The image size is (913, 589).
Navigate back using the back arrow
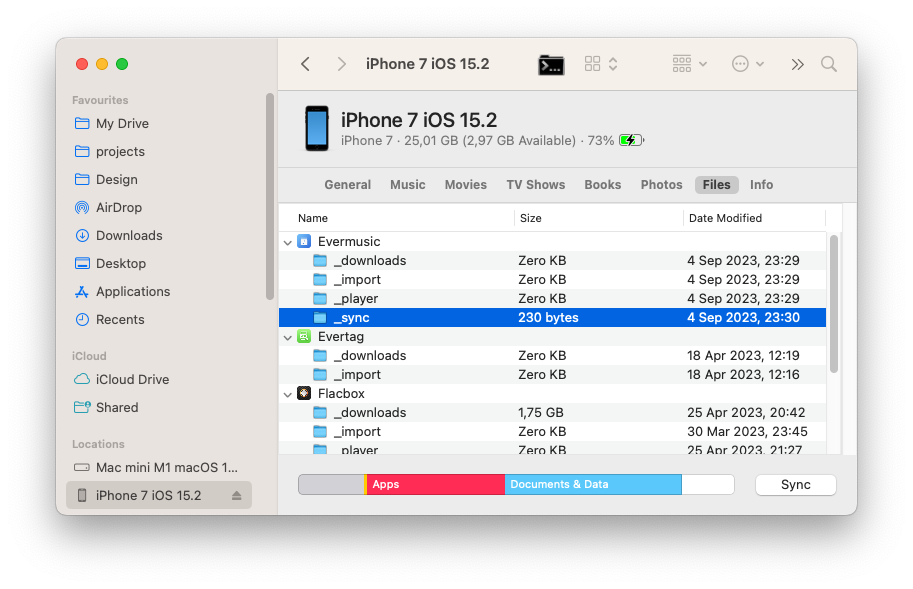305,64
